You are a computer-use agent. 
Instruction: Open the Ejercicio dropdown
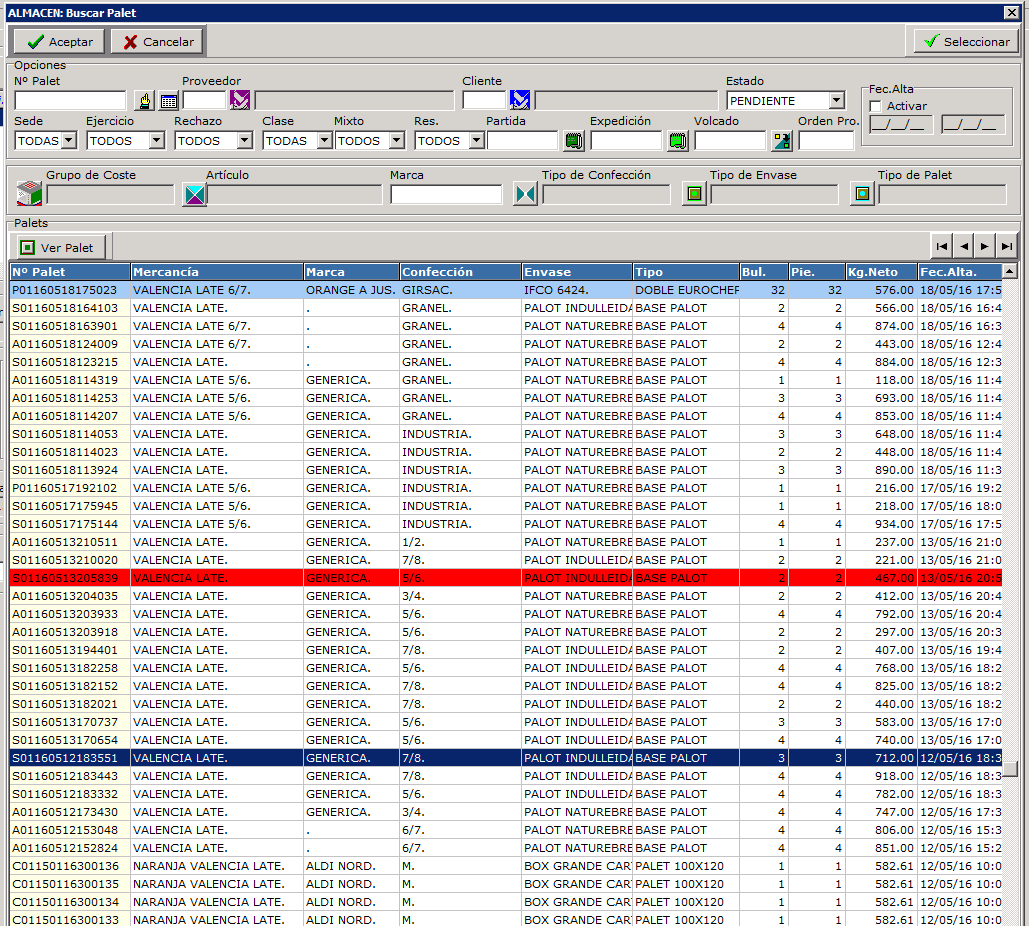coord(156,141)
